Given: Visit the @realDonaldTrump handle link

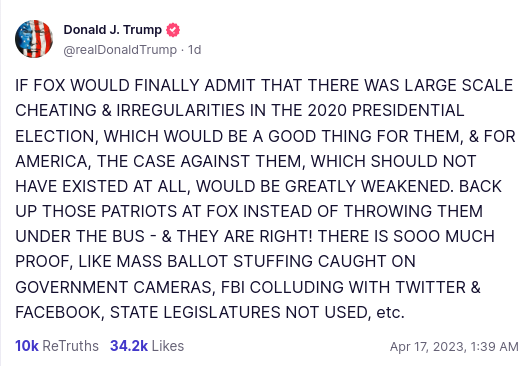Looking at the screenshot, I should (120, 50).
